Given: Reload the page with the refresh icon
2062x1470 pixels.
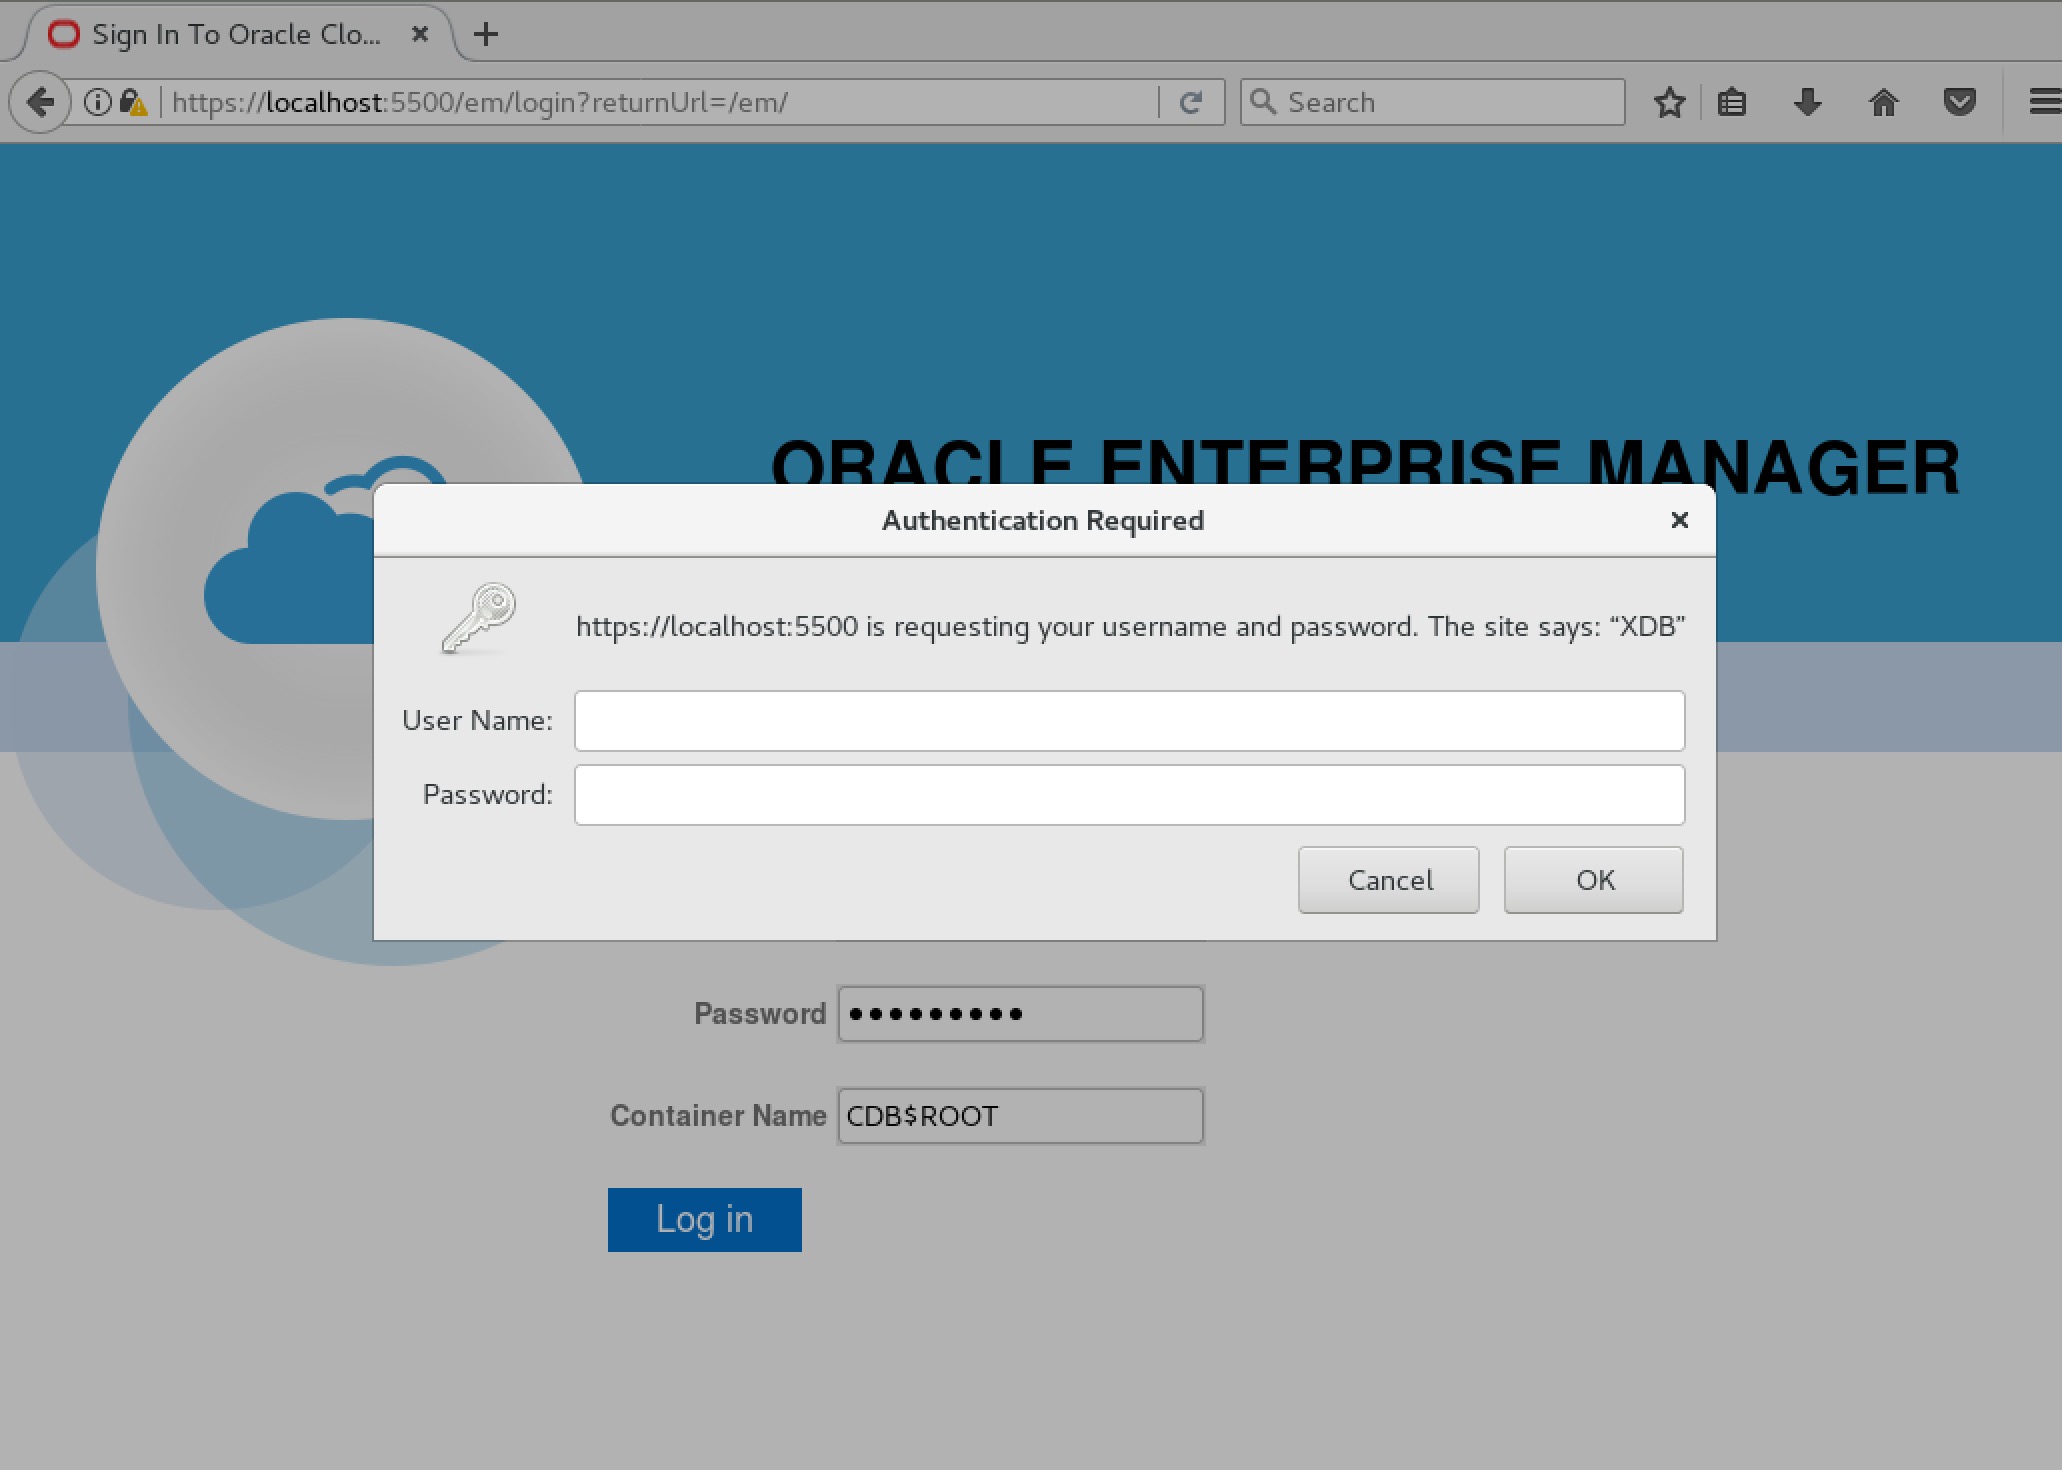Looking at the screenshot, I should 1190,102.
